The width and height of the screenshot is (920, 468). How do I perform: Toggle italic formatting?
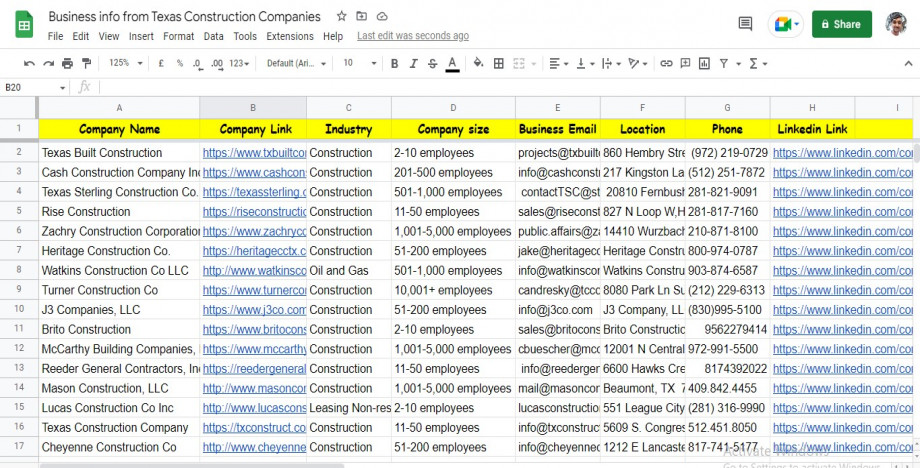(413, 63)
